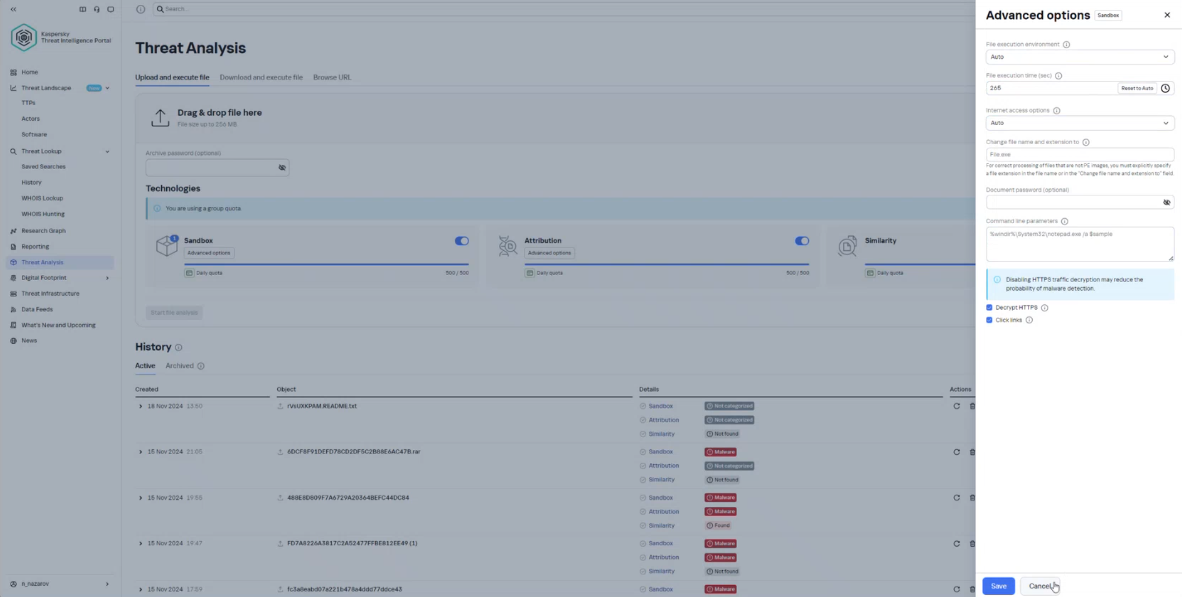Image resolution: width=1182 pixels, height=597 pixels.
Task: Click the Attribution technology icon
Action: pyautogui.click(x=507, y=246)
